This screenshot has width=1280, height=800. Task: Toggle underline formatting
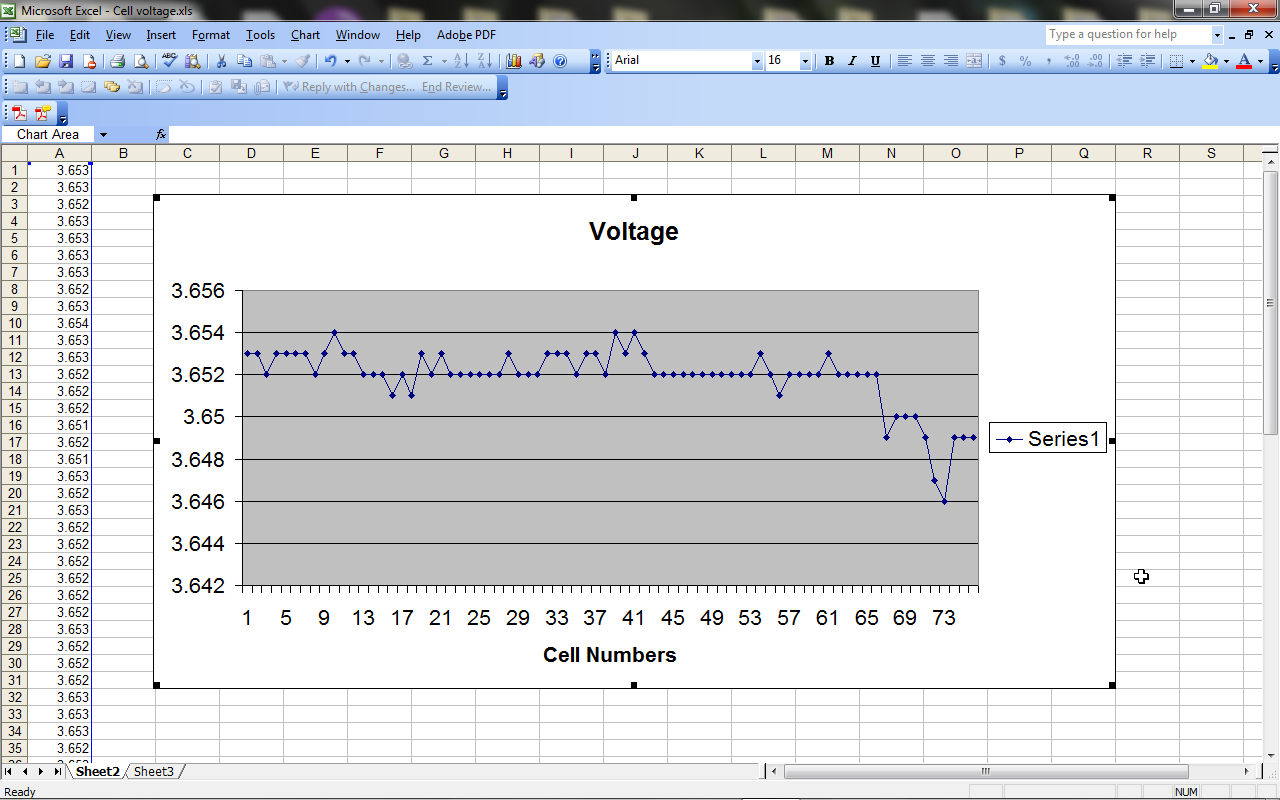click(x=874, y=60)
